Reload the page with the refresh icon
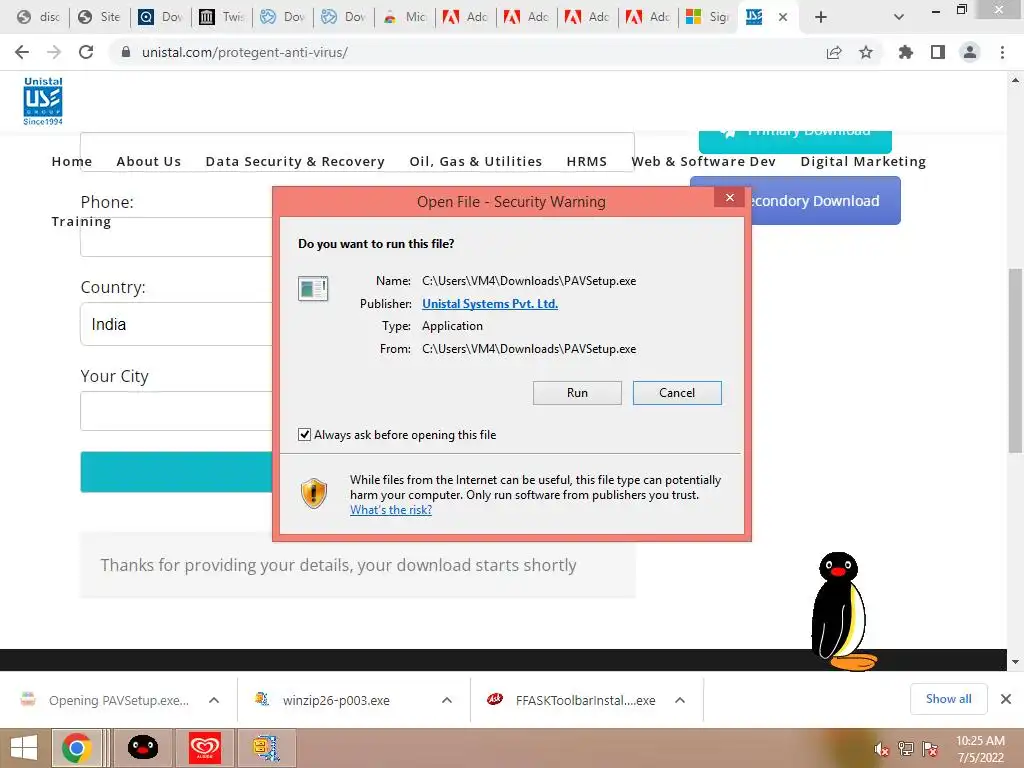The width and height of the screenshot is (1024, 768). (86, 52)
